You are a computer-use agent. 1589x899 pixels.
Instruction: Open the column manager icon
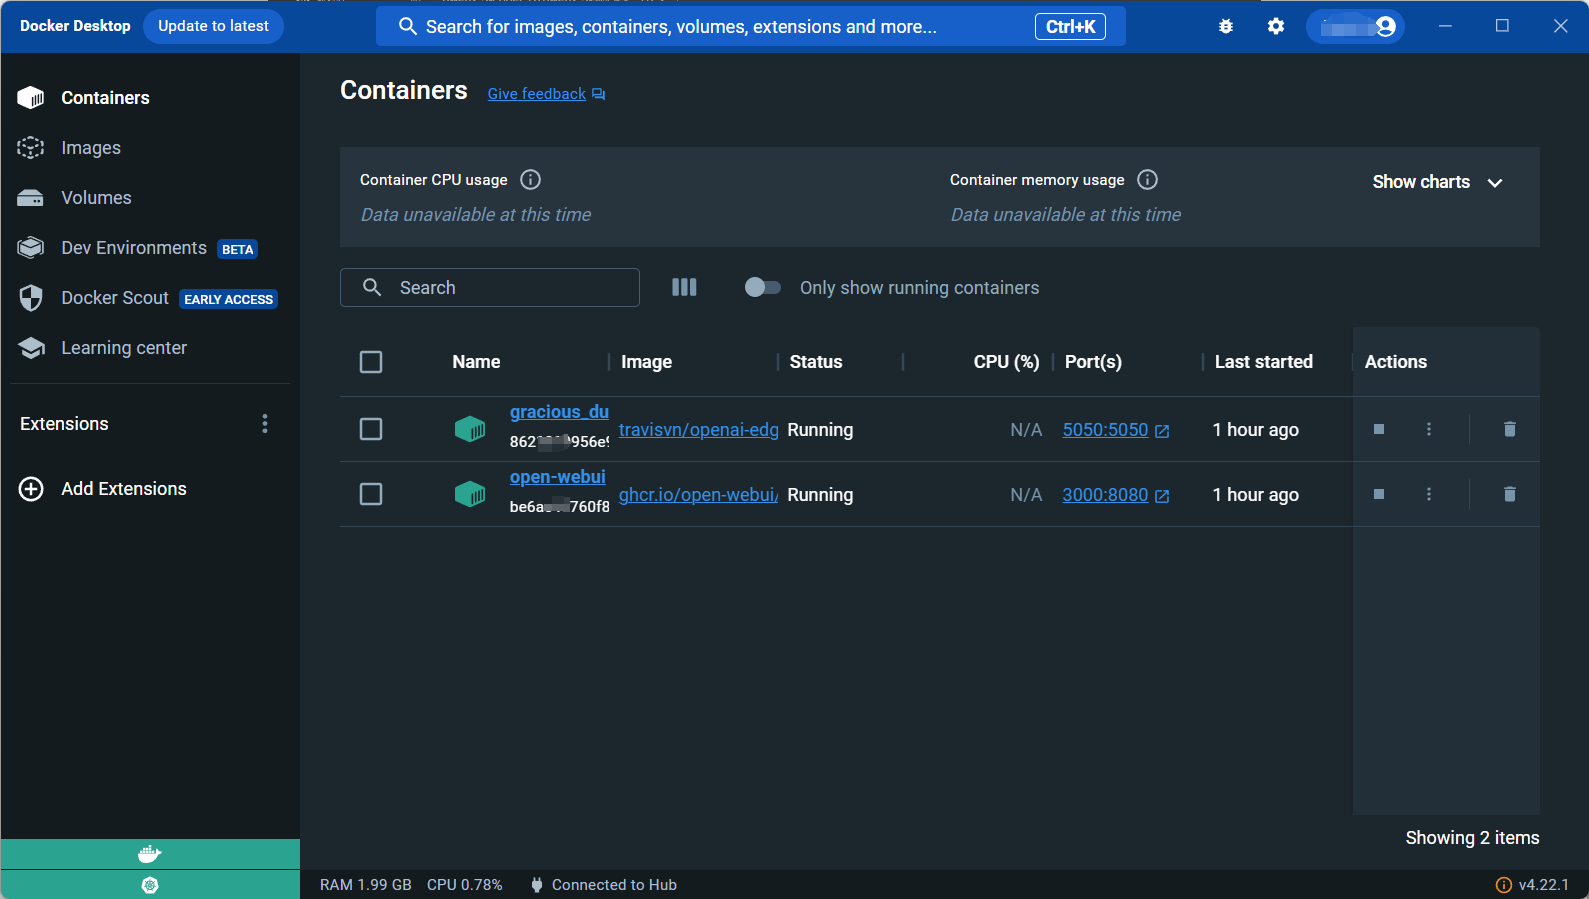click(x=684, y=288)
